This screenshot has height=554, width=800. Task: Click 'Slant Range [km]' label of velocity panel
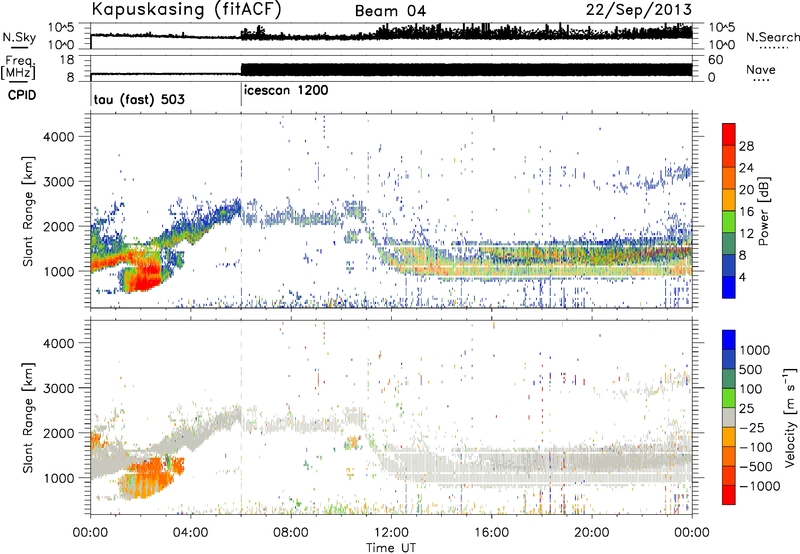28,417
